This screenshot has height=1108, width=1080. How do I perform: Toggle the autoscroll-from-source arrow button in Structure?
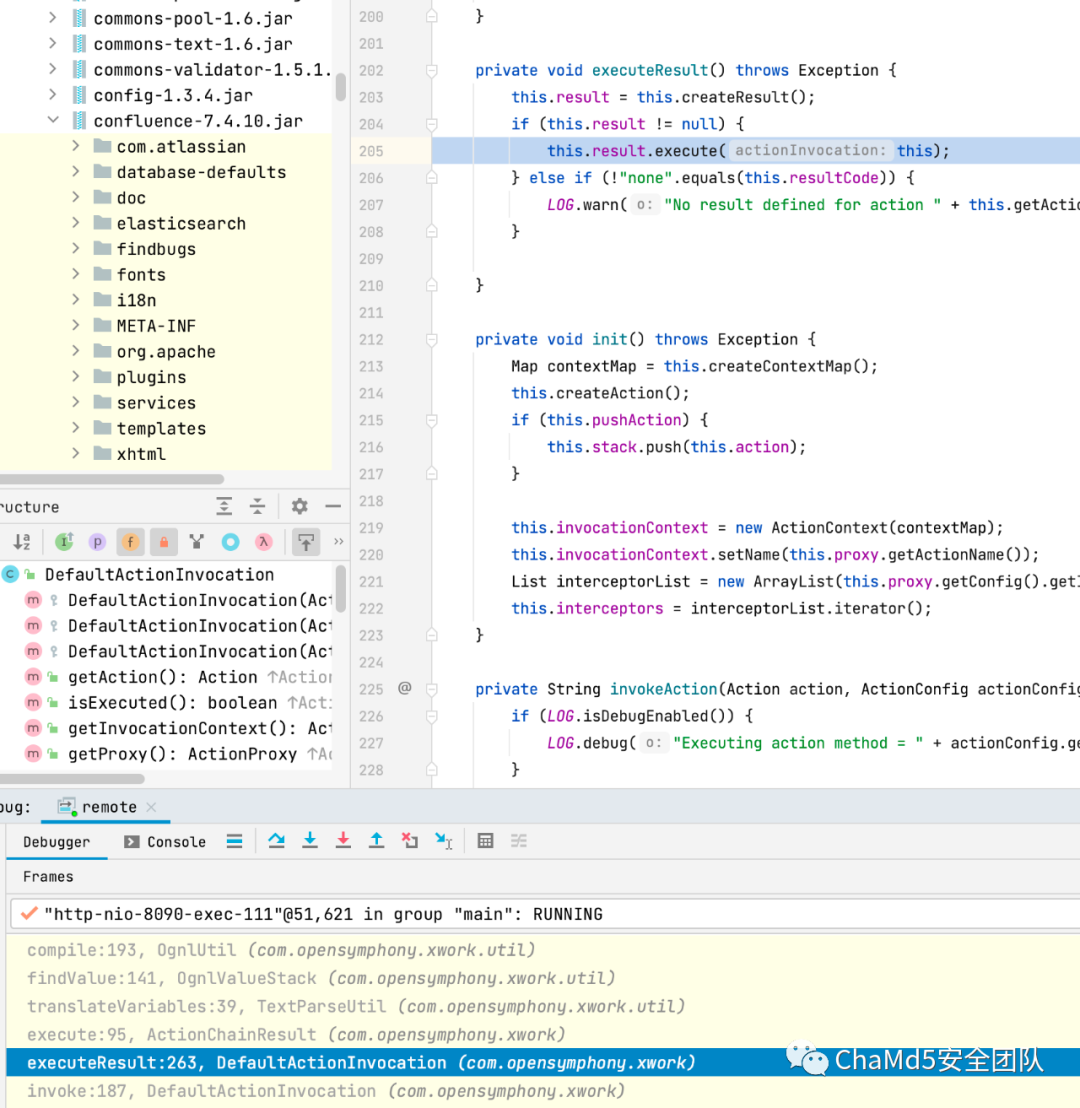coord(306,542)
